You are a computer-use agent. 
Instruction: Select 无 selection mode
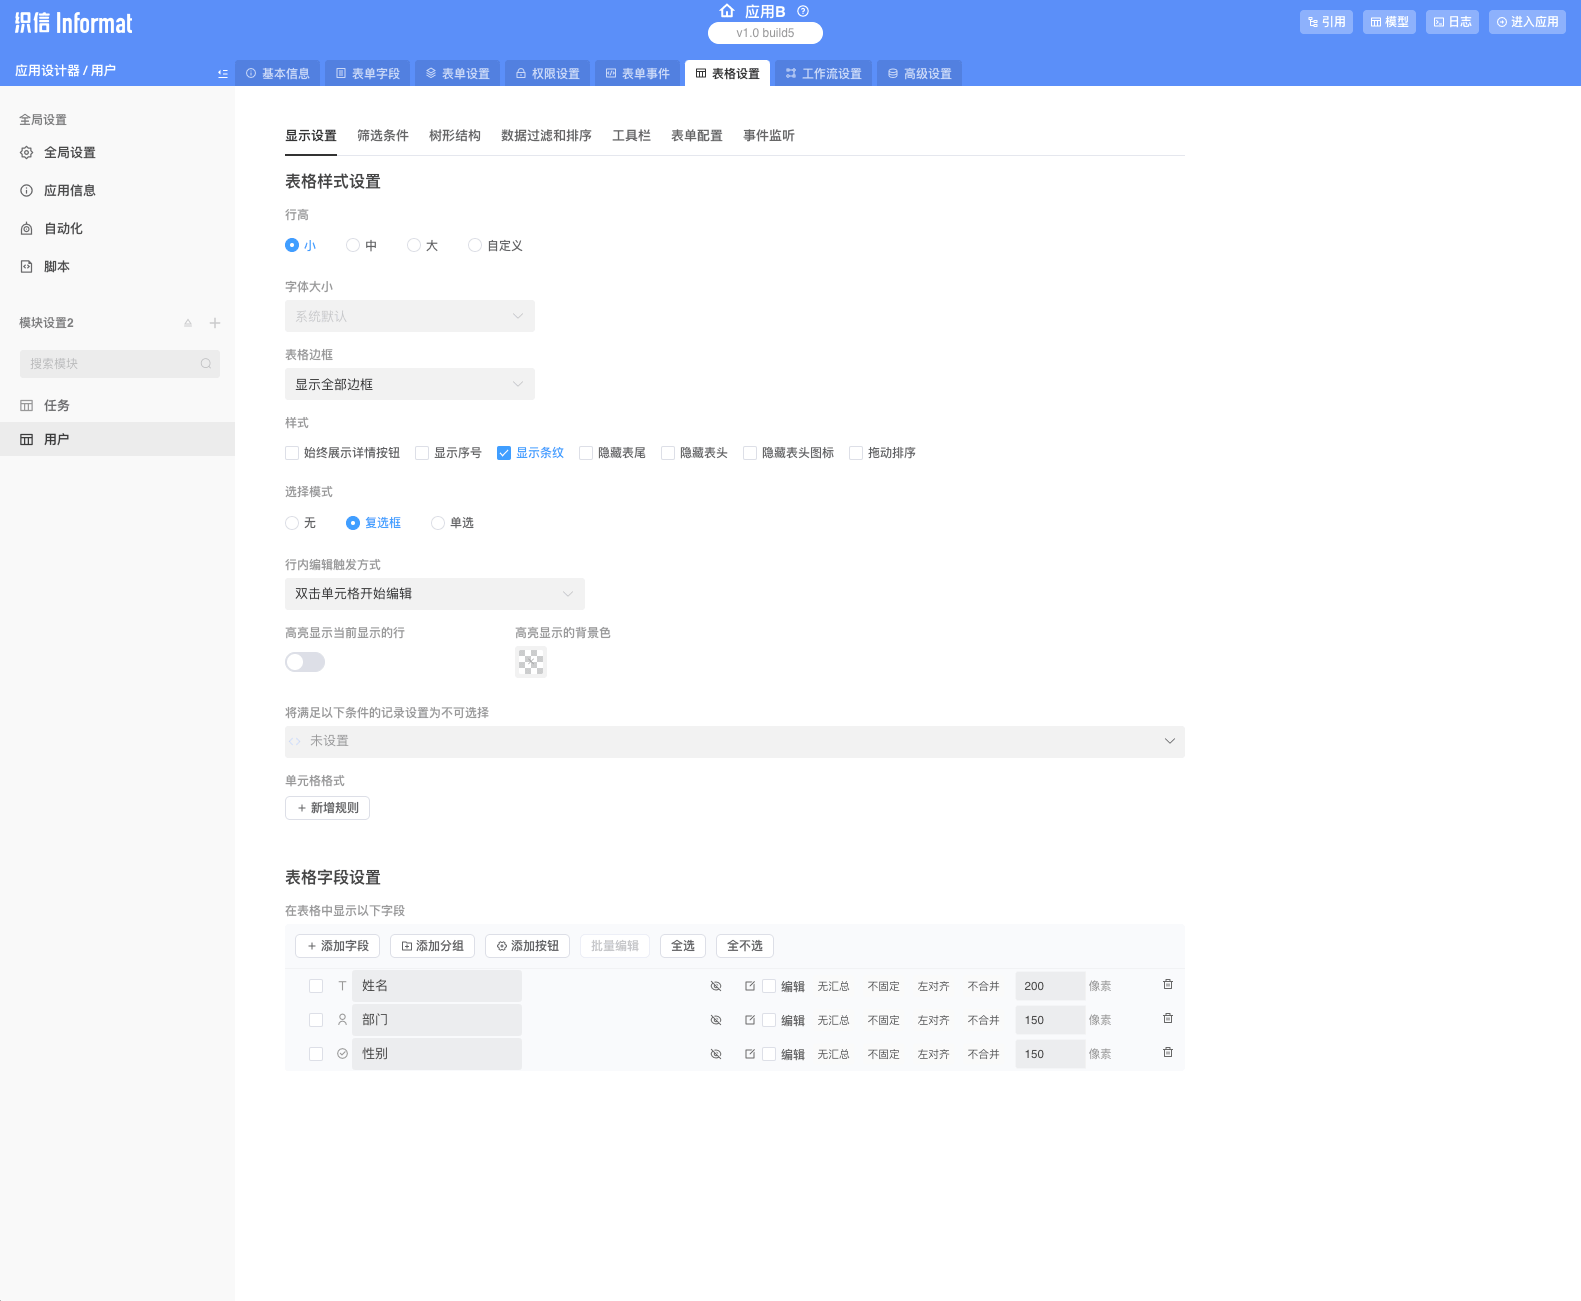click(x=292, y=523)
